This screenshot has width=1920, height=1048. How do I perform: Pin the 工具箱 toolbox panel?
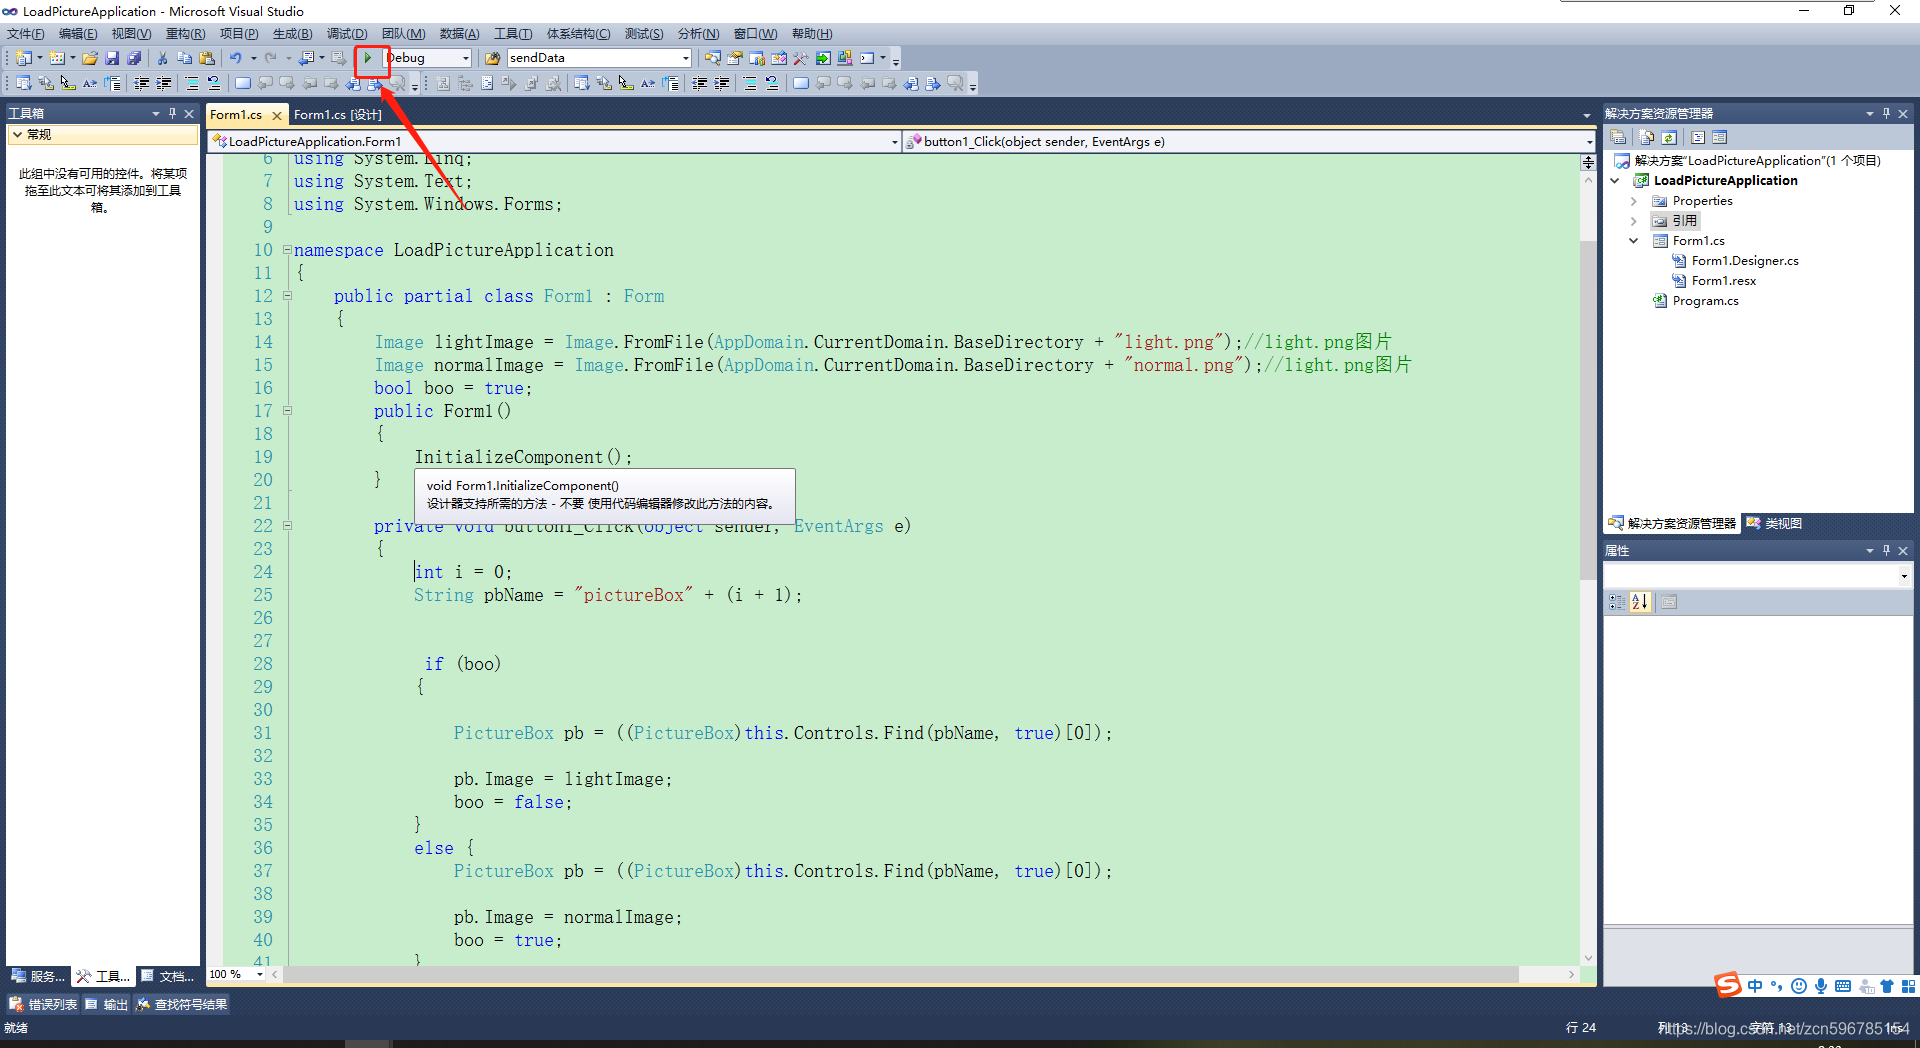pos(173,113)
